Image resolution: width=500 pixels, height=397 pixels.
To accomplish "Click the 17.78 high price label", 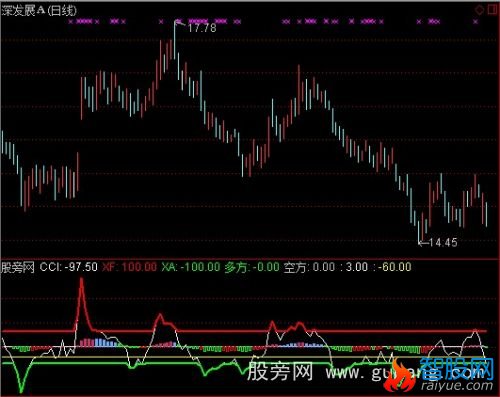I will click(x=202, y=28).
